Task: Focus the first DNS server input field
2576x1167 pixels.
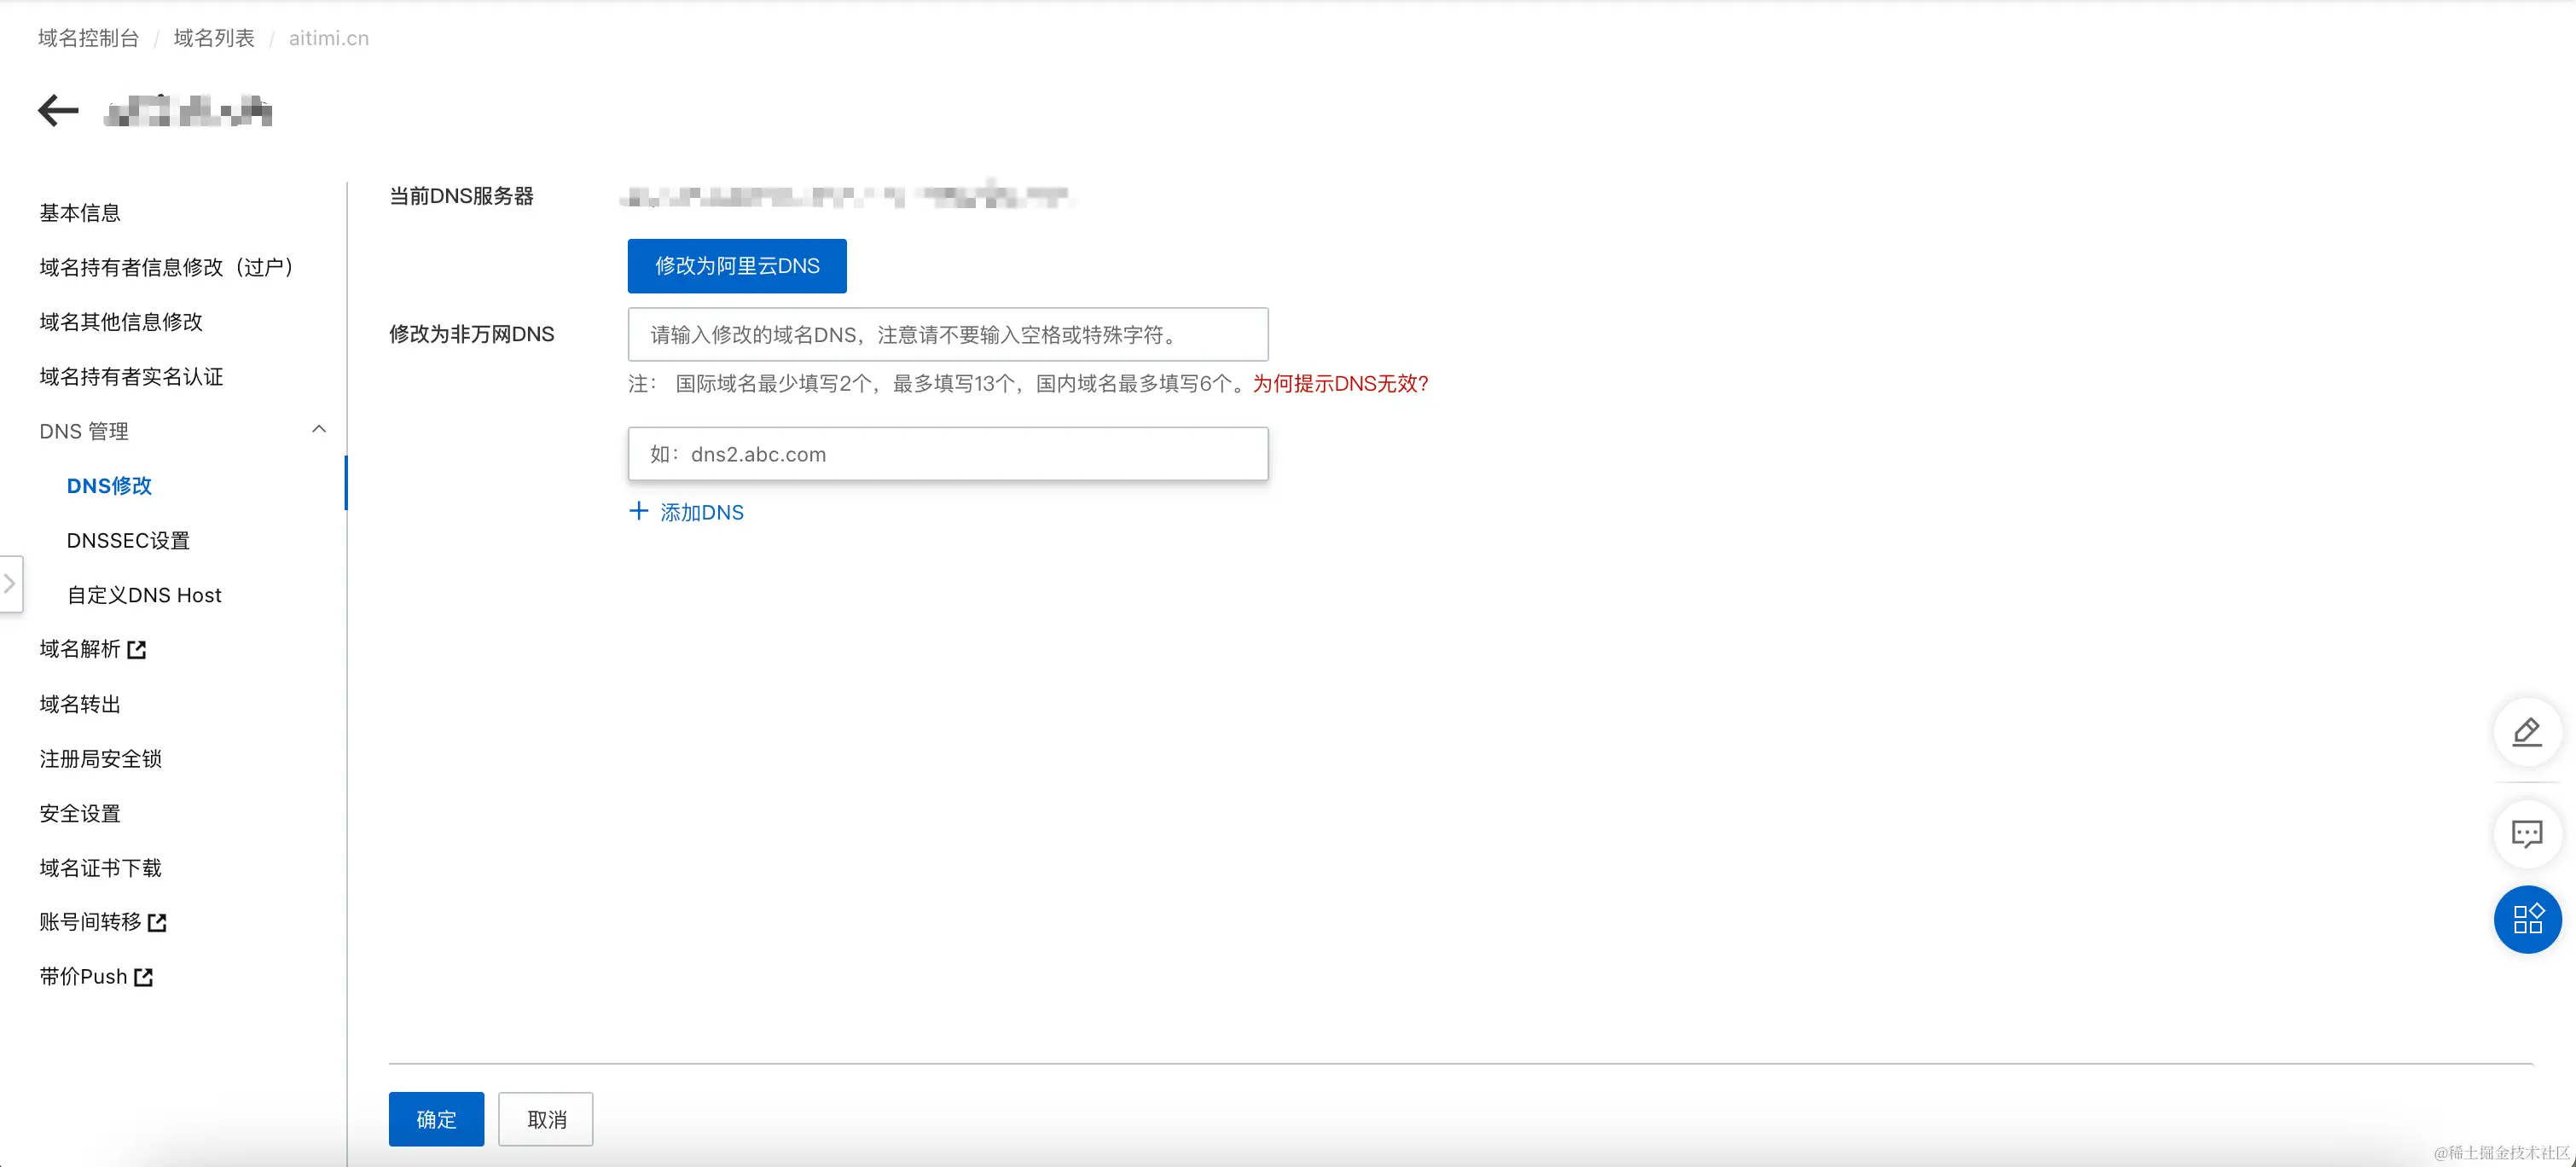Action: pos(947,335)
